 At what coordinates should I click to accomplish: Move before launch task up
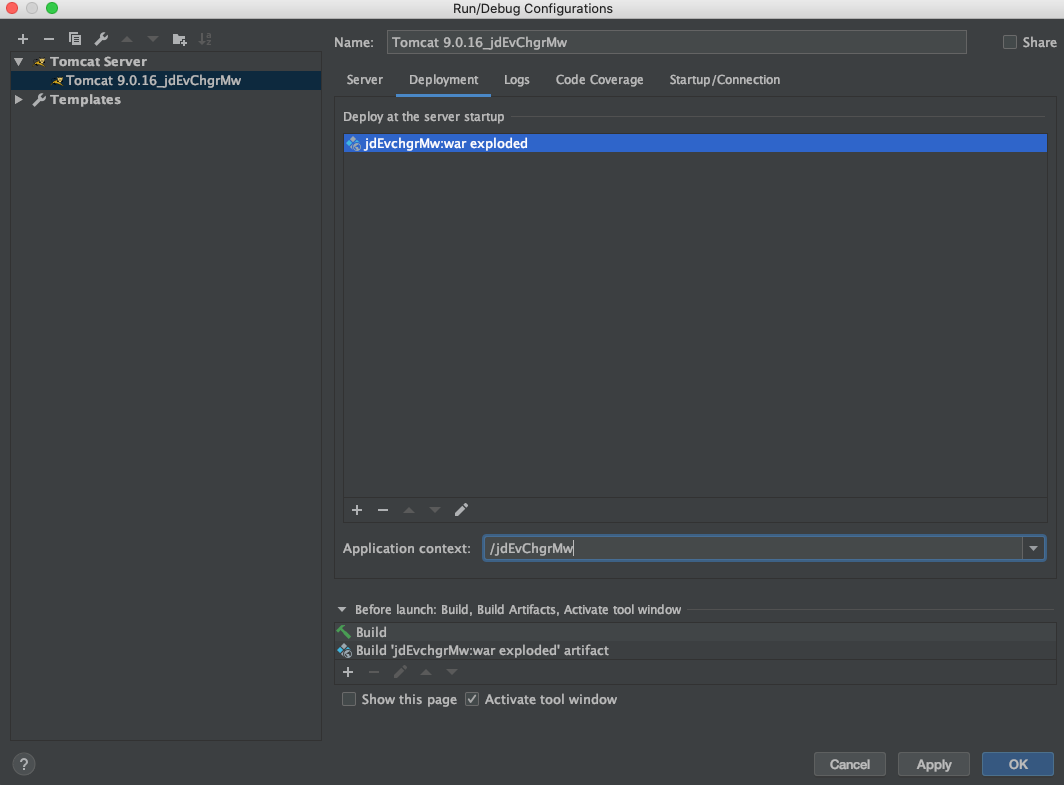tap(425, 672)
